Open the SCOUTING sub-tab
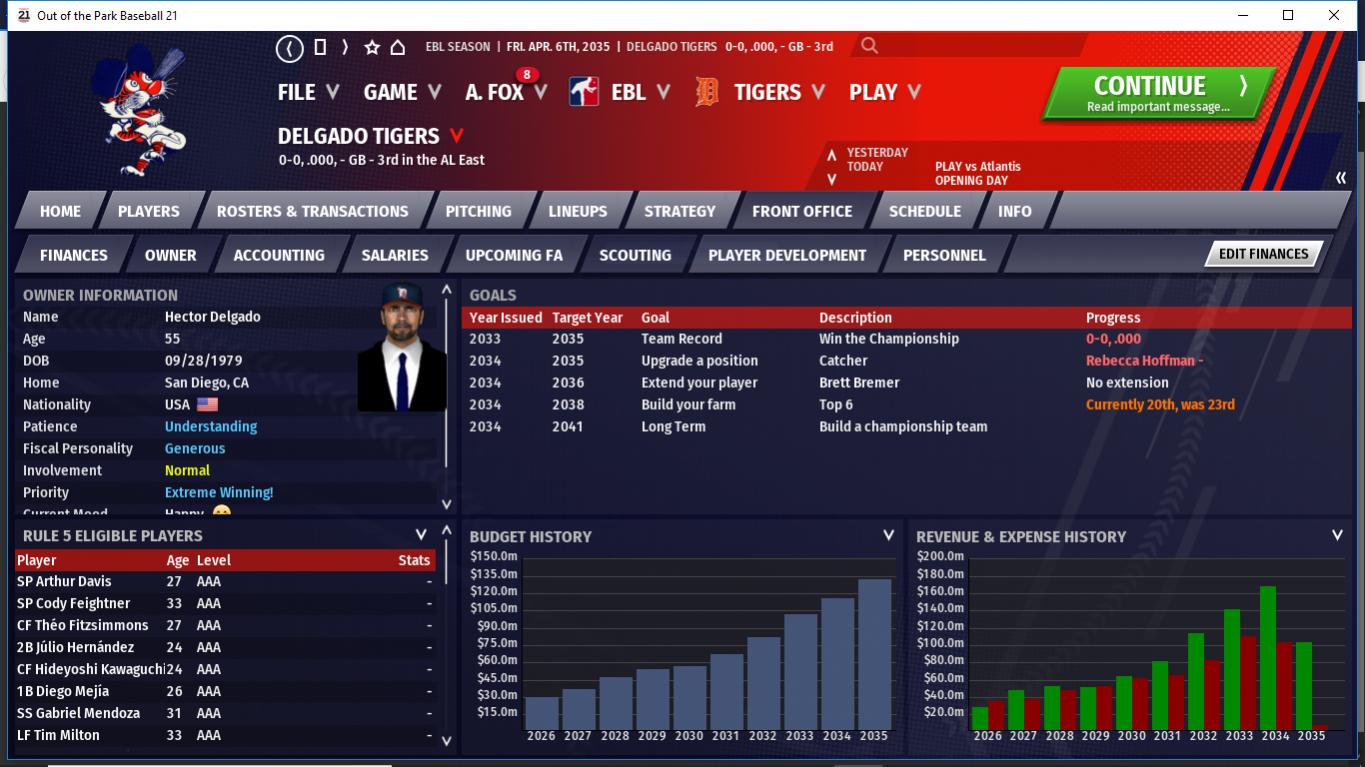This screenshot has height=767, width=1365. tap(635, 255)
